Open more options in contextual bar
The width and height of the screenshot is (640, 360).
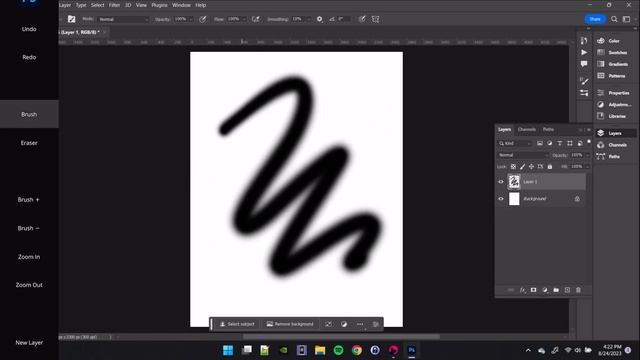pyautogui.click(x=360, y=324)
